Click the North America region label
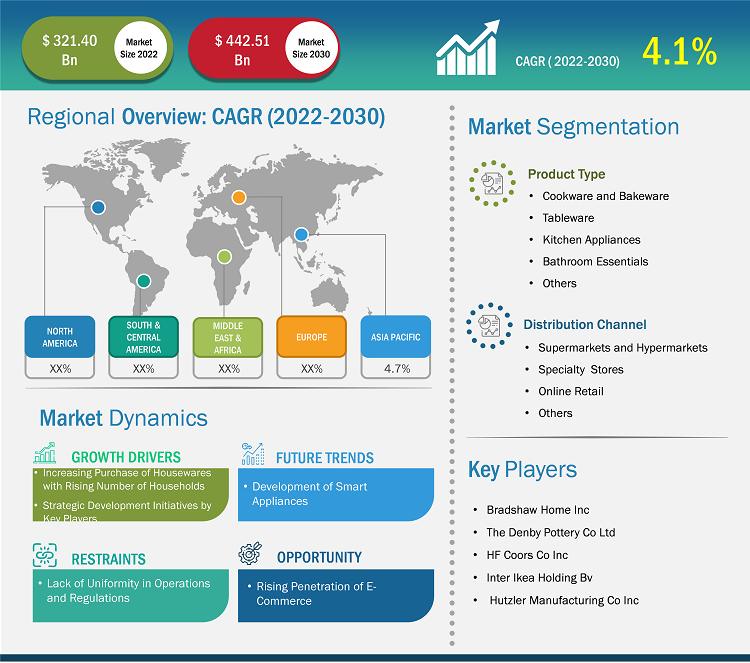The width and height of the screenshot is (750, 663). pos(59,337)
